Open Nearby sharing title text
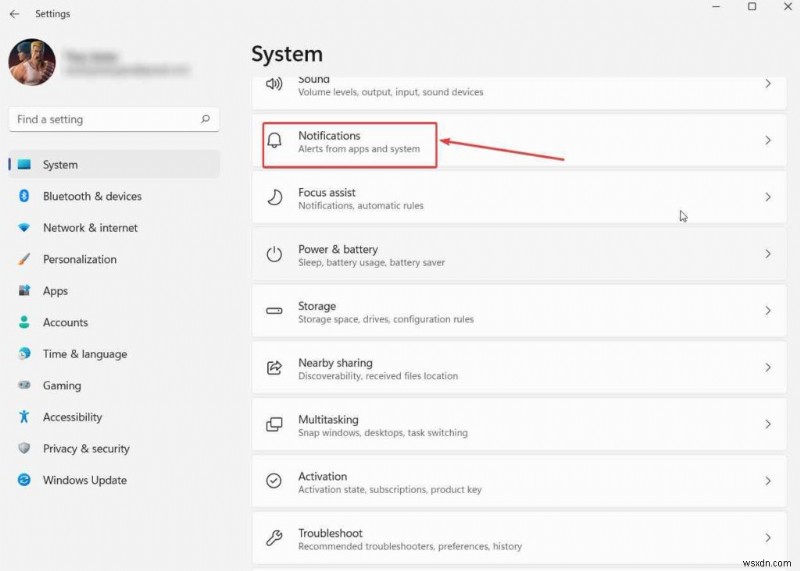Viewport: 800px width, 571px height. pos(335,363)
